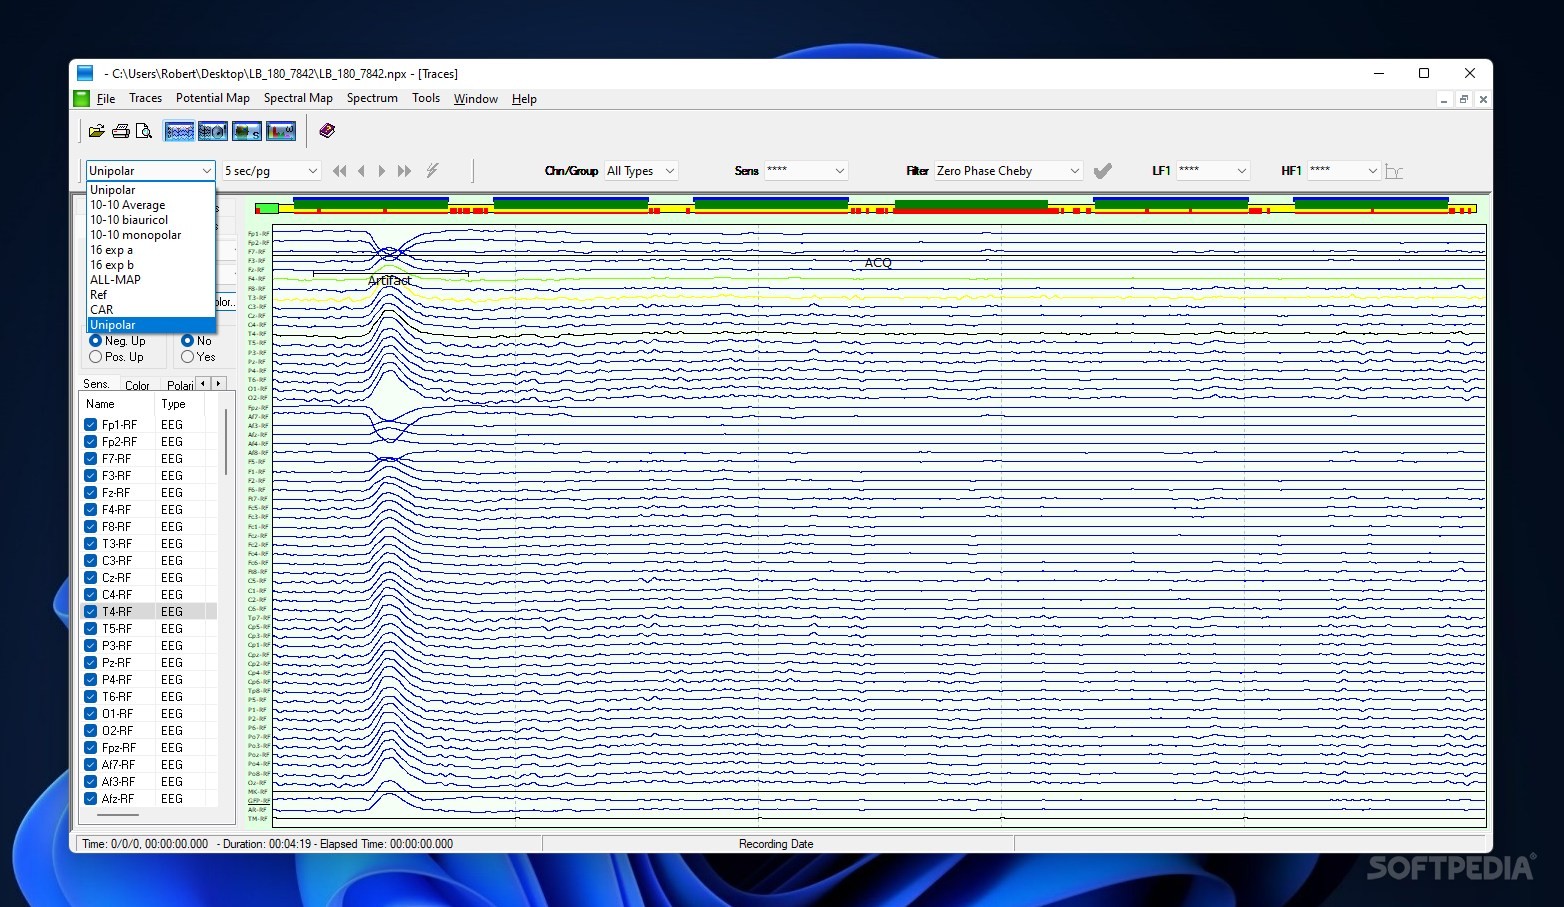
Task: Go to previous page arrow
Action: [x=361, y=171]
